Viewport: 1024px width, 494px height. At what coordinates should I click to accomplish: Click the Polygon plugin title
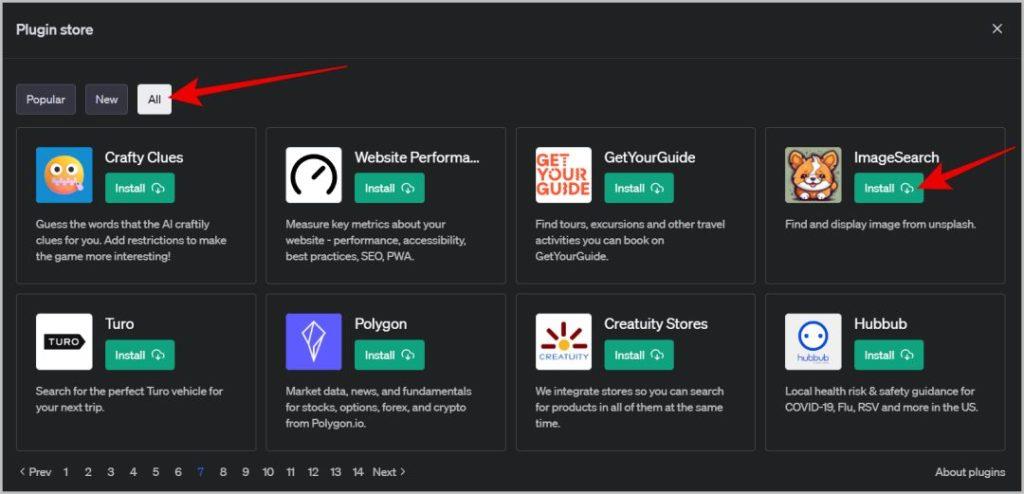381,324
